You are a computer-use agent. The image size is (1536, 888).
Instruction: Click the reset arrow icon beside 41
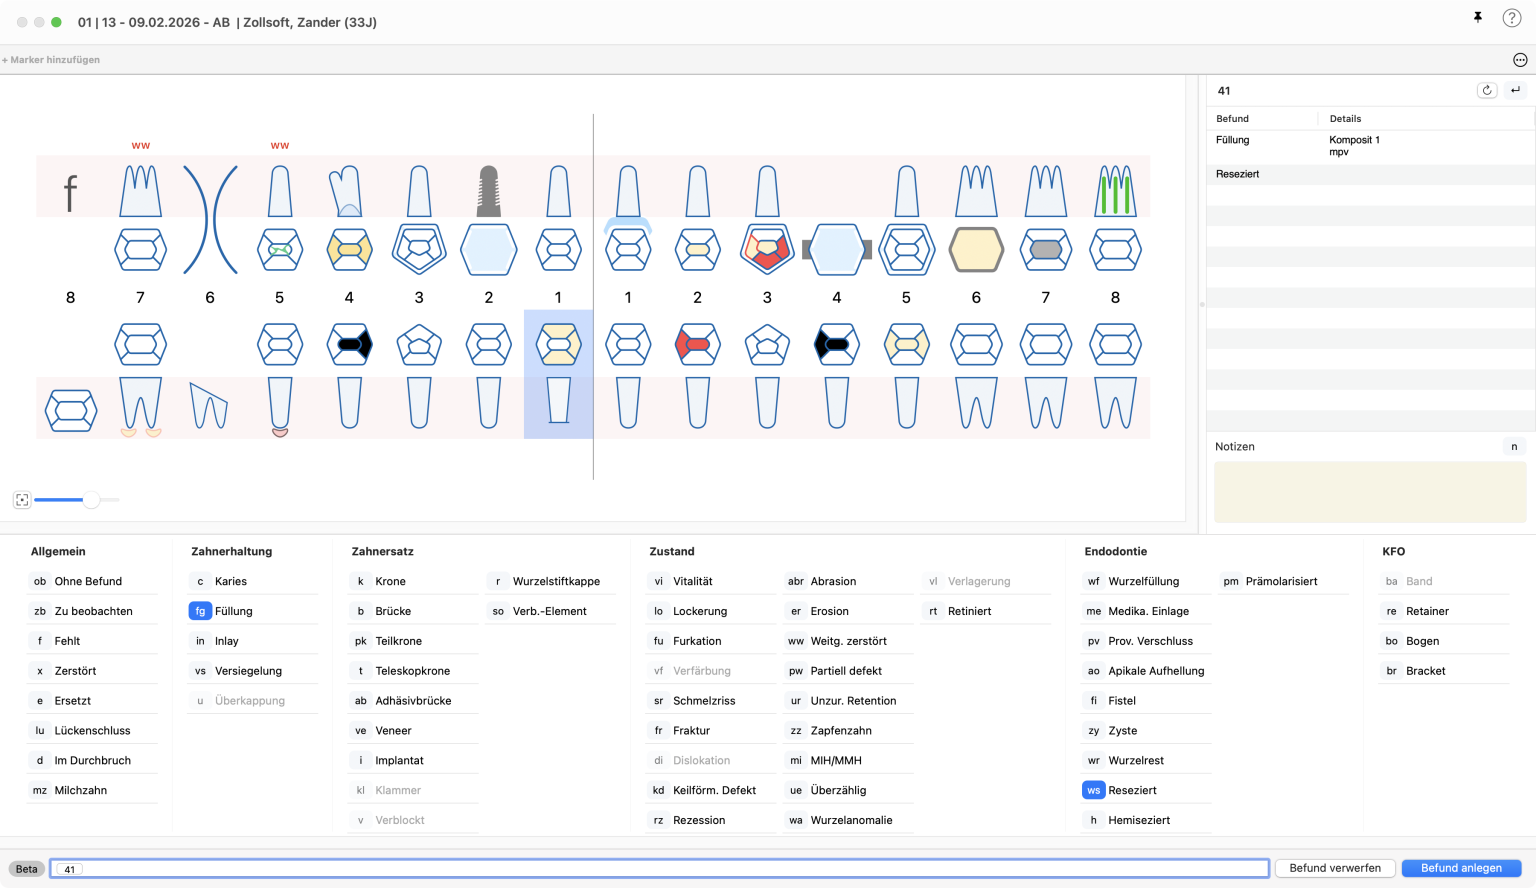pyautogui.click(x=1487, y=90)
